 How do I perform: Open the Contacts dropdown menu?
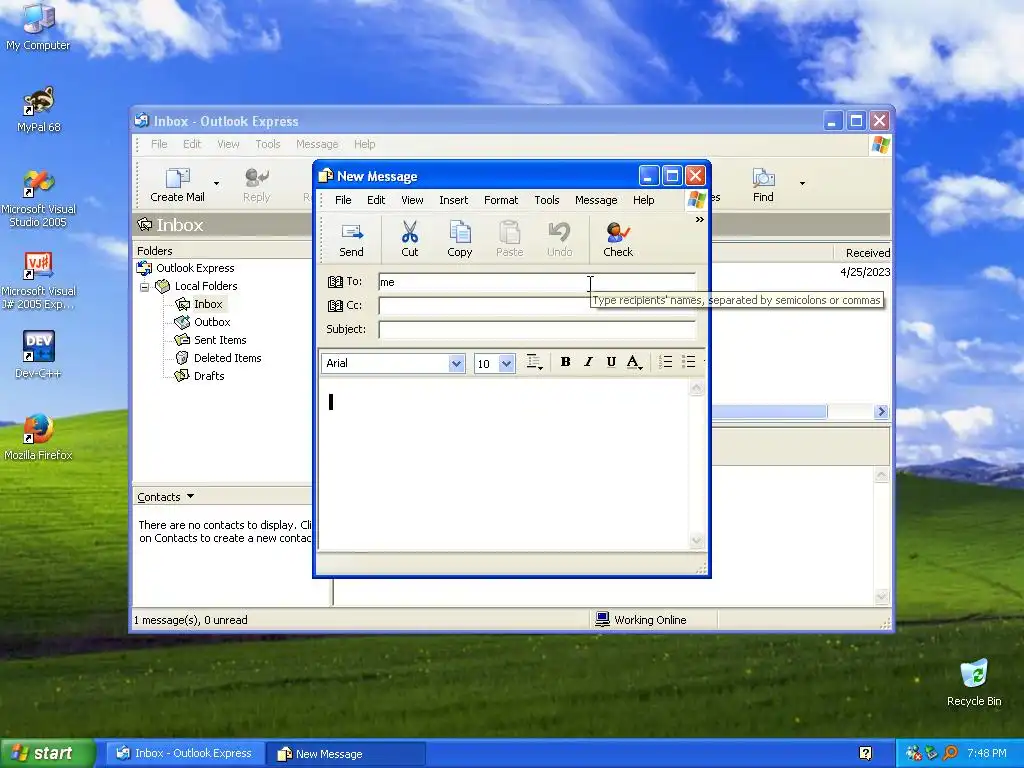tap(166, 497)
